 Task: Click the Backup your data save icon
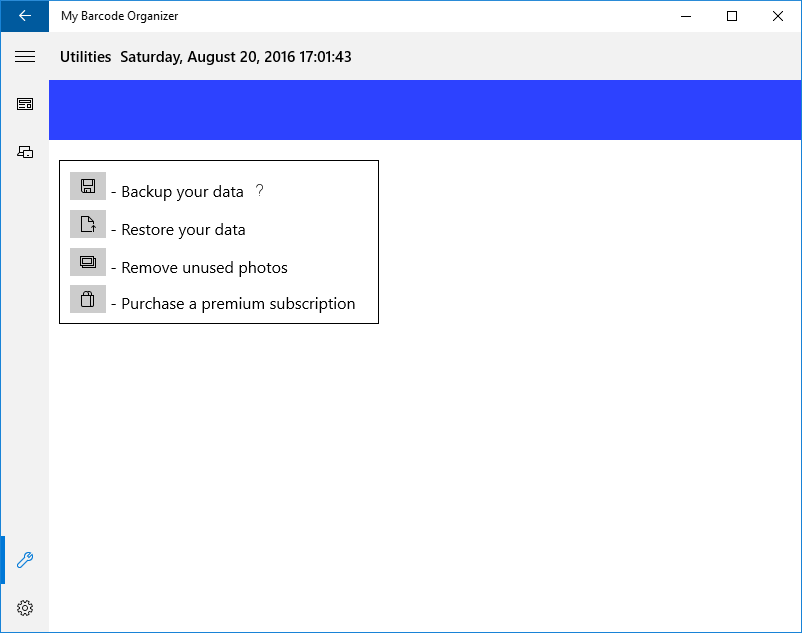click(x=87, y=185)
